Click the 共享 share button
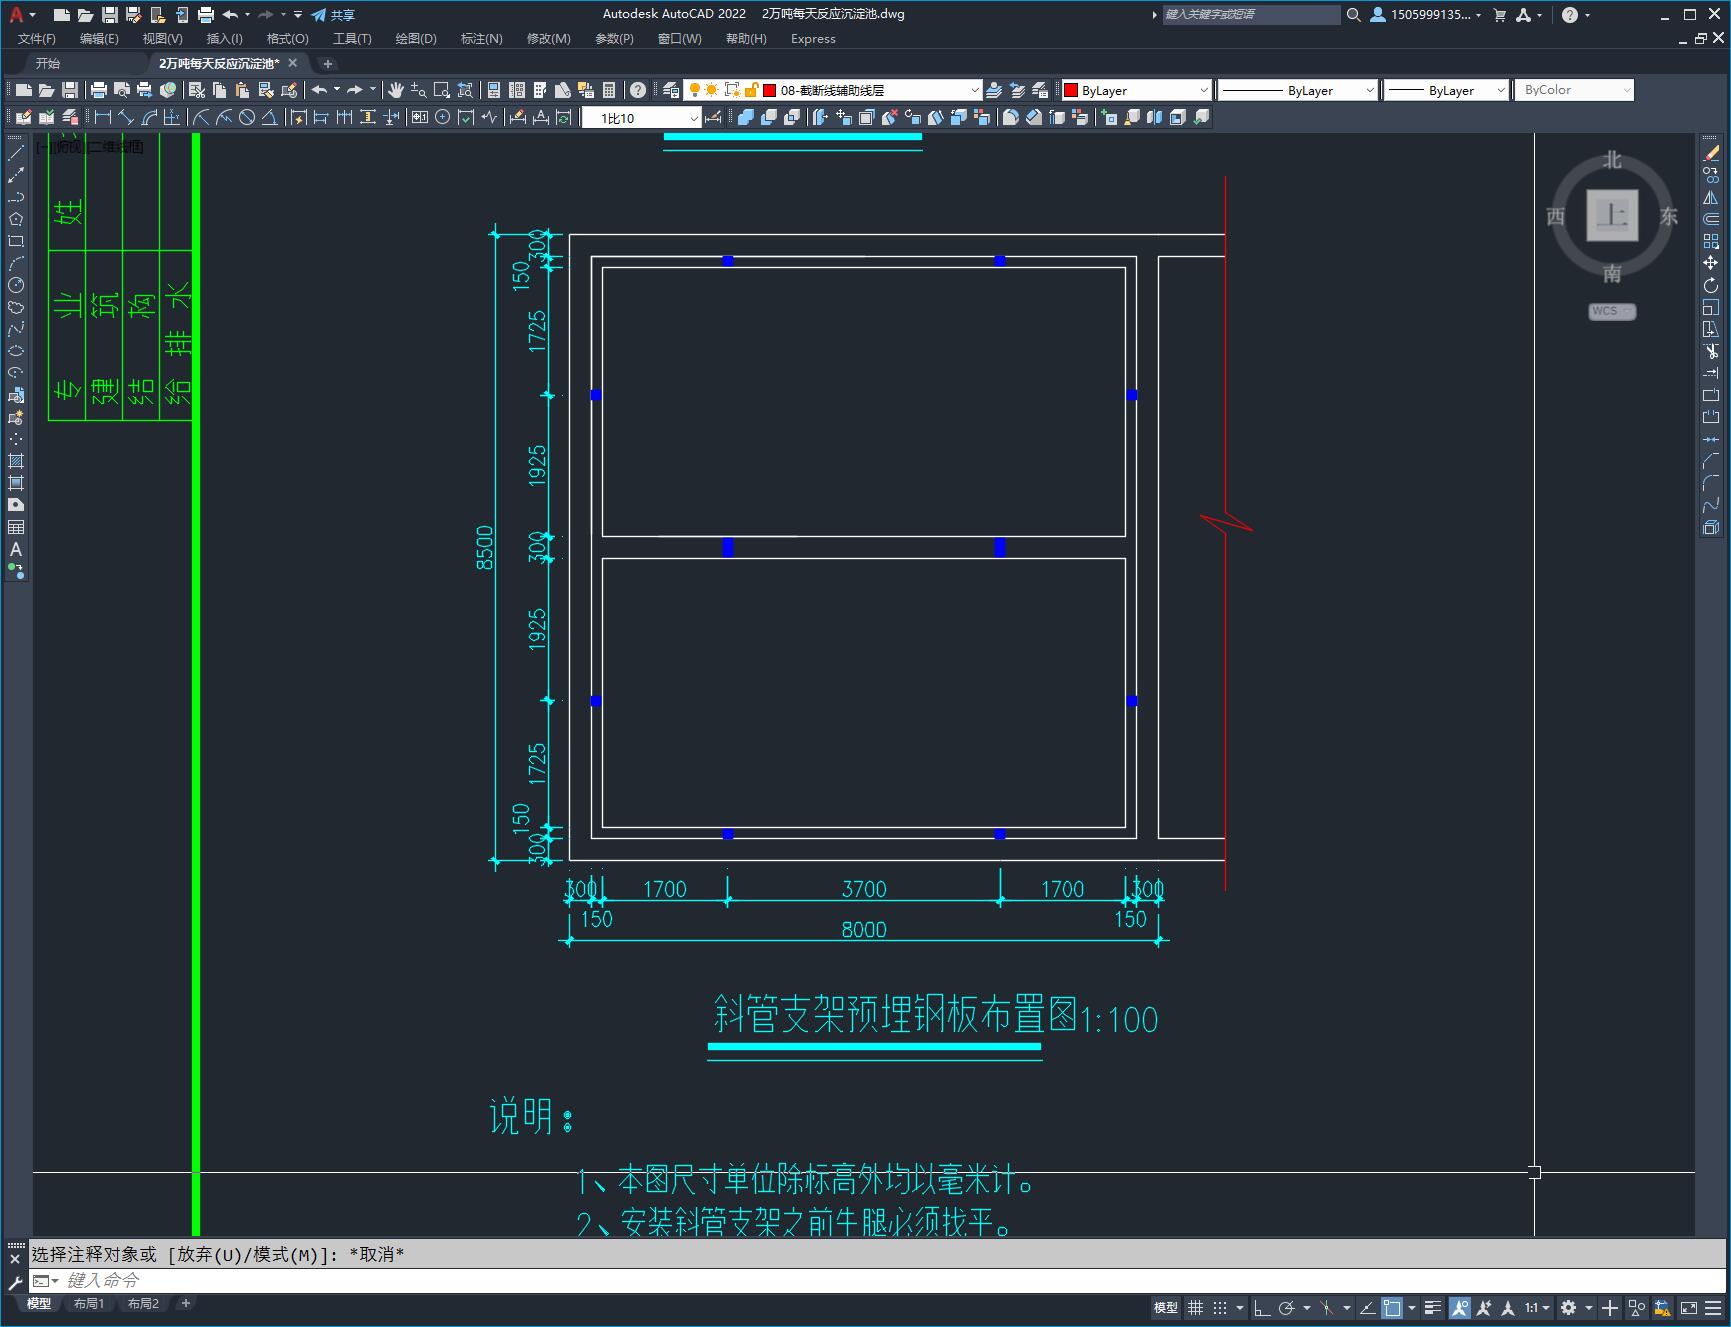1731x1327 pixels. point(333,15)
